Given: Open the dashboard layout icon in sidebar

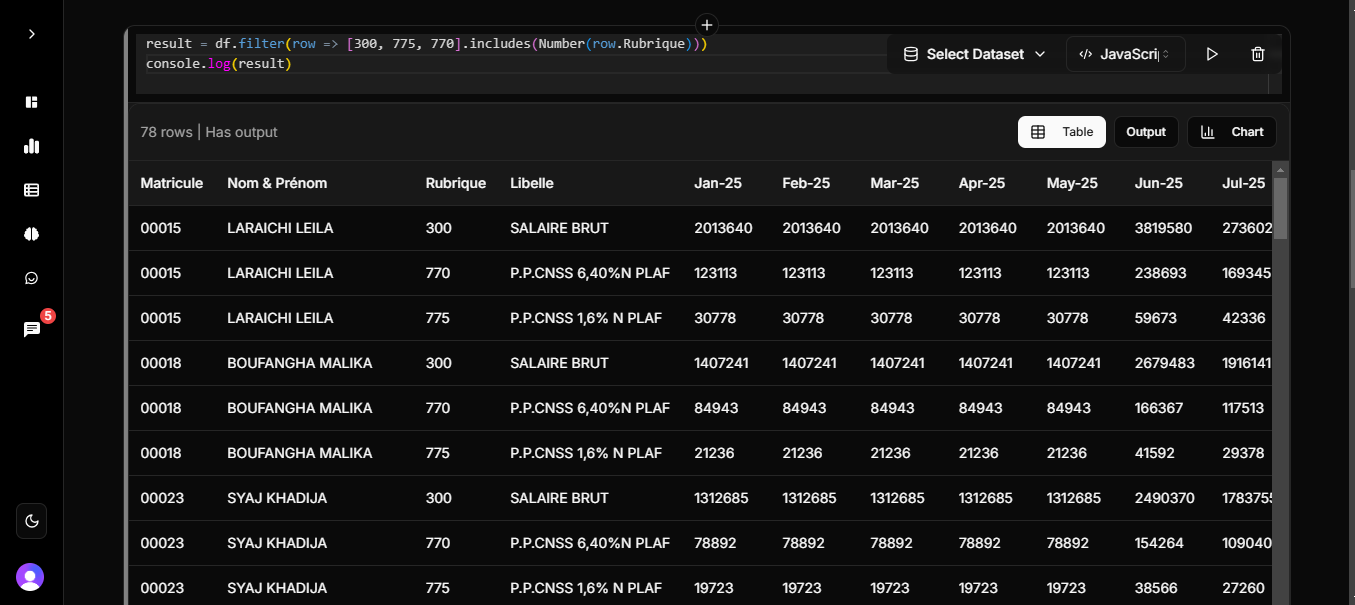Looking at the screenshot, I should (x=31, y=102).
